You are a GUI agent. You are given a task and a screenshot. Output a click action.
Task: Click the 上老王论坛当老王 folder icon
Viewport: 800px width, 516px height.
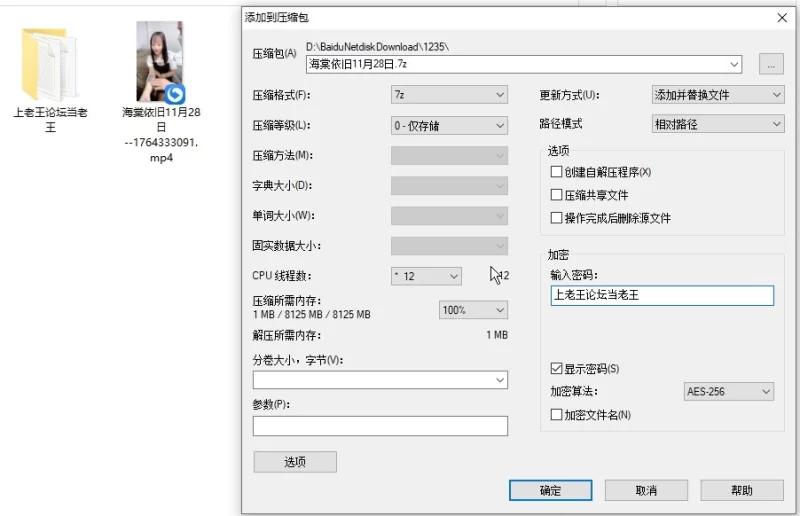click(x=47, y=65)
